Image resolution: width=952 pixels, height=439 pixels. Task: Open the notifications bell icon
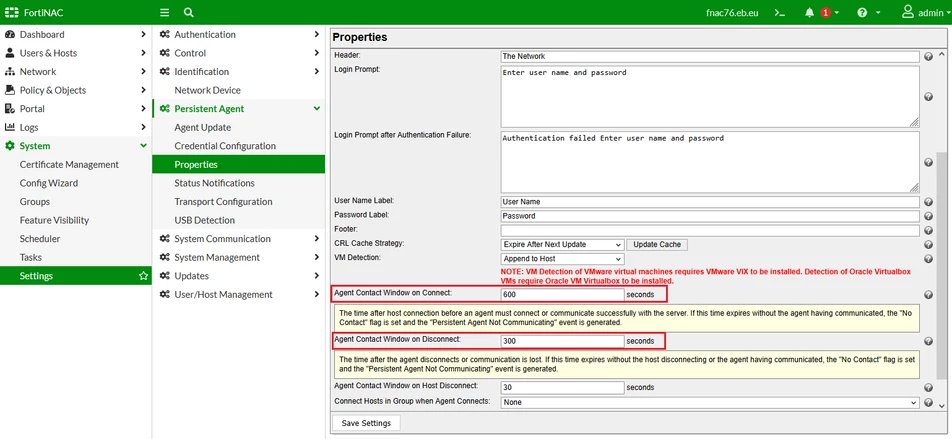click(x=809, y=13)
